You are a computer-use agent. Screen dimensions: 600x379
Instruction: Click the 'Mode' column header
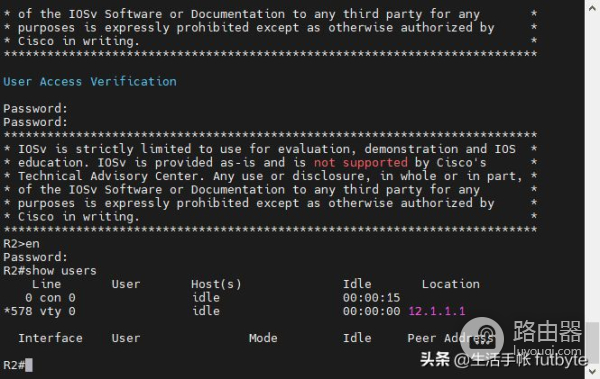(x=263, y=338)
